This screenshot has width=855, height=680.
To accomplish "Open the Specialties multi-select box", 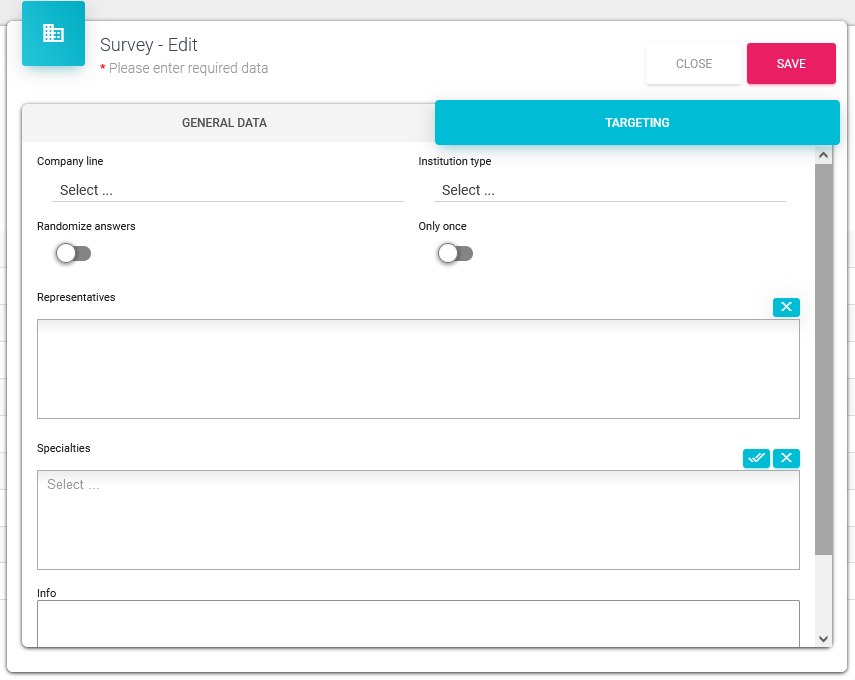I will point(418,519).
